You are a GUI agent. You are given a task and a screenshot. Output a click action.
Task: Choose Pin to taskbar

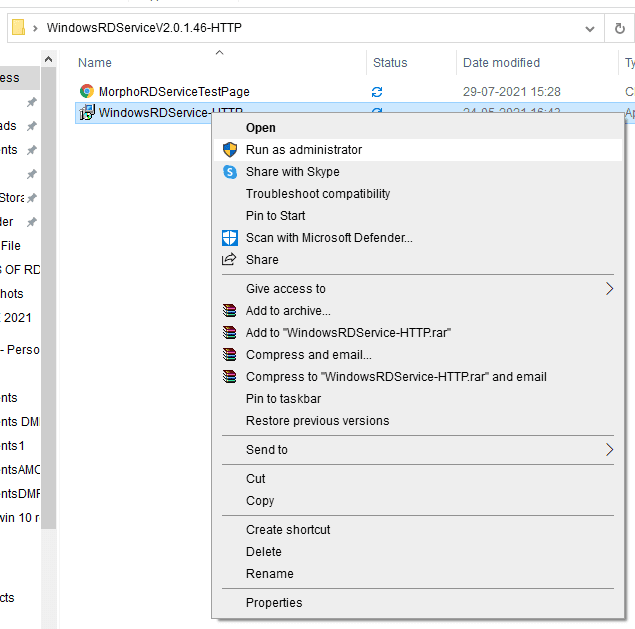418,399
